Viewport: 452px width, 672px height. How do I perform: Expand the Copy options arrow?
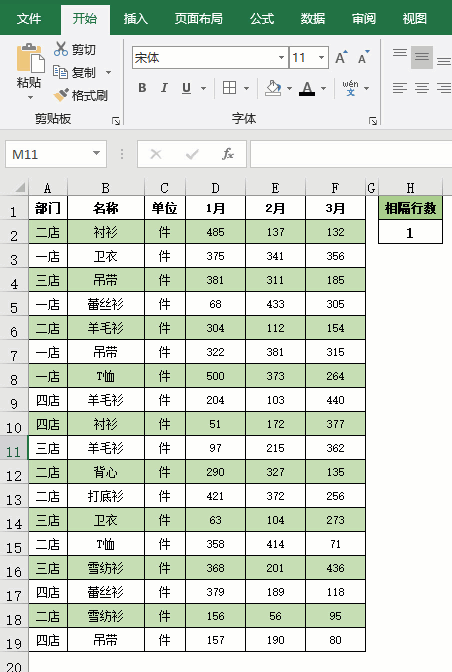(108, 72)
